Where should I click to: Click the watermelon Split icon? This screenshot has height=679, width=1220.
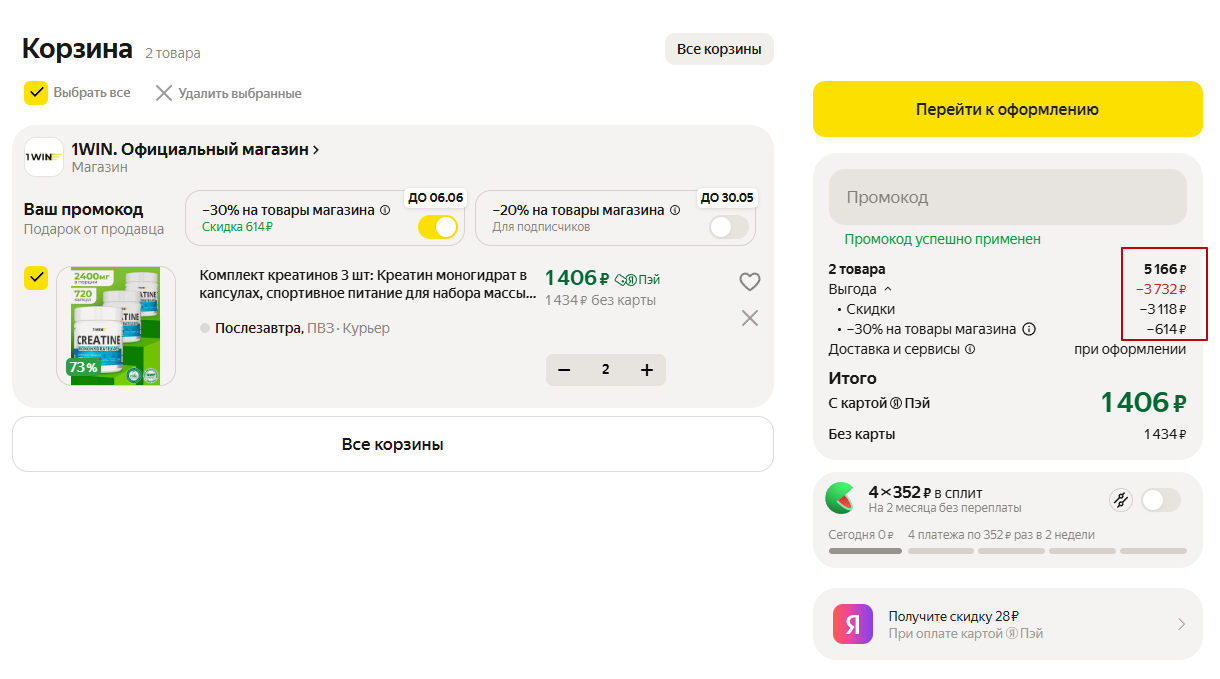(840, 497)
